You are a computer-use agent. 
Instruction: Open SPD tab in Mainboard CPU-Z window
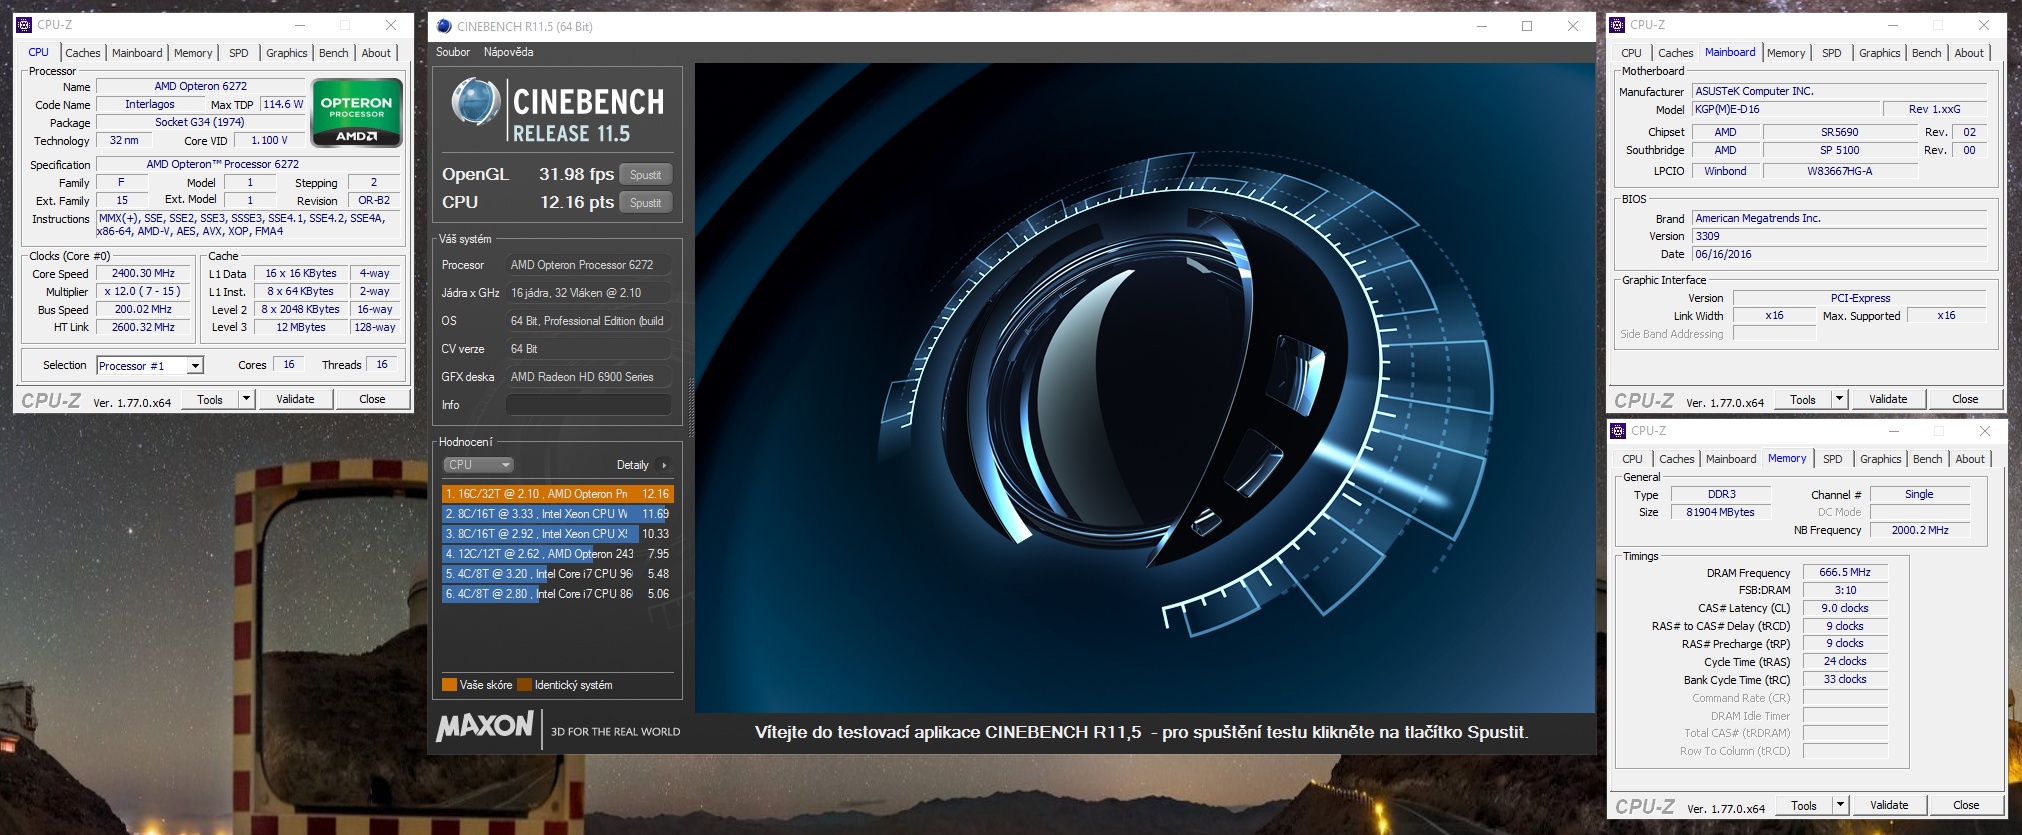tap(1832, 53)
